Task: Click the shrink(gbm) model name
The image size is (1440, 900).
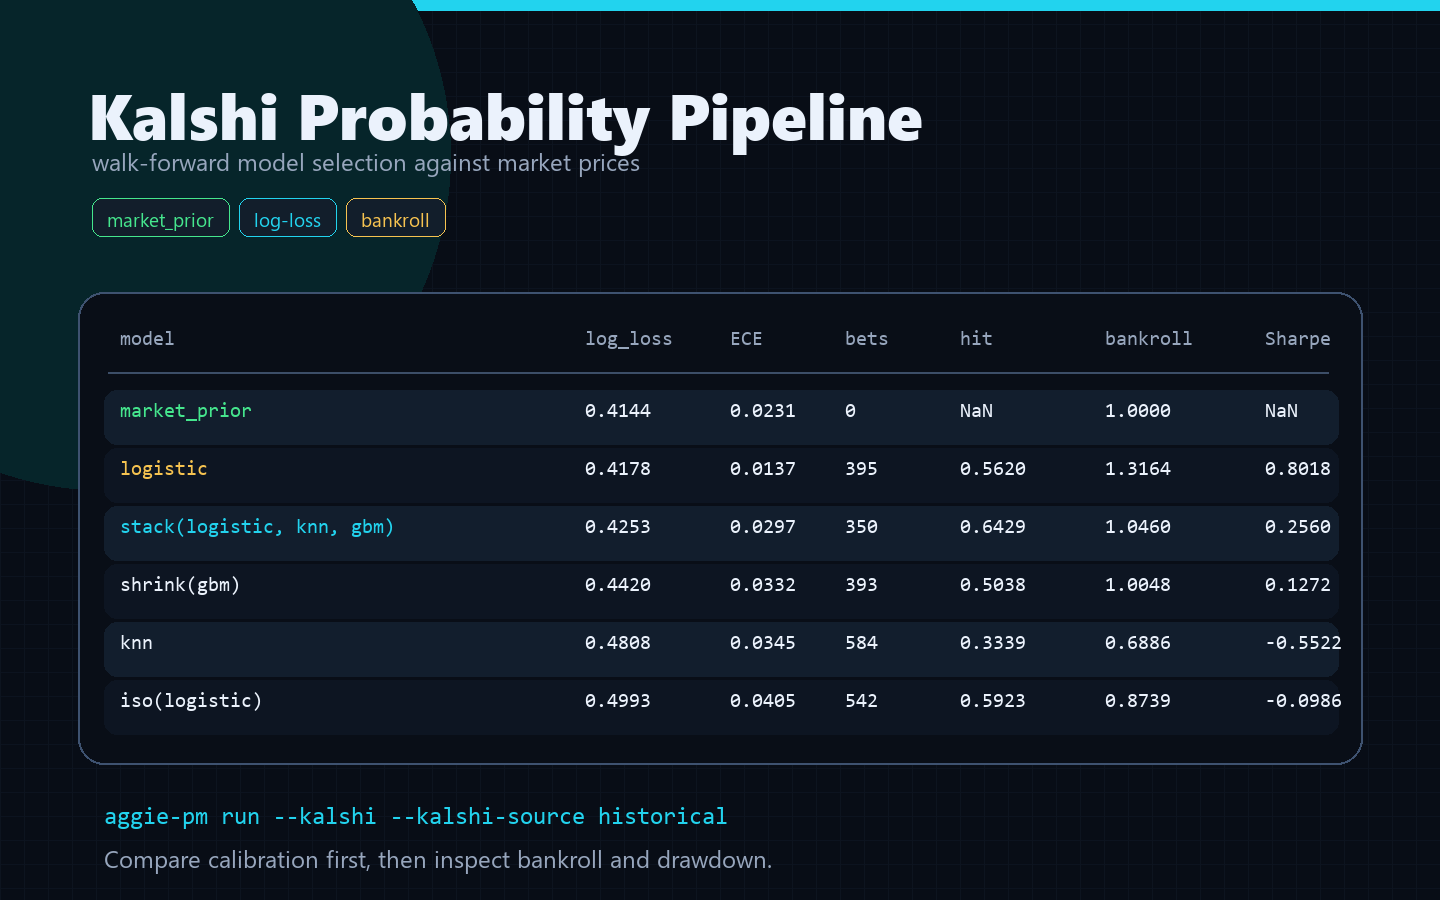Action: [x=180, y=585]
